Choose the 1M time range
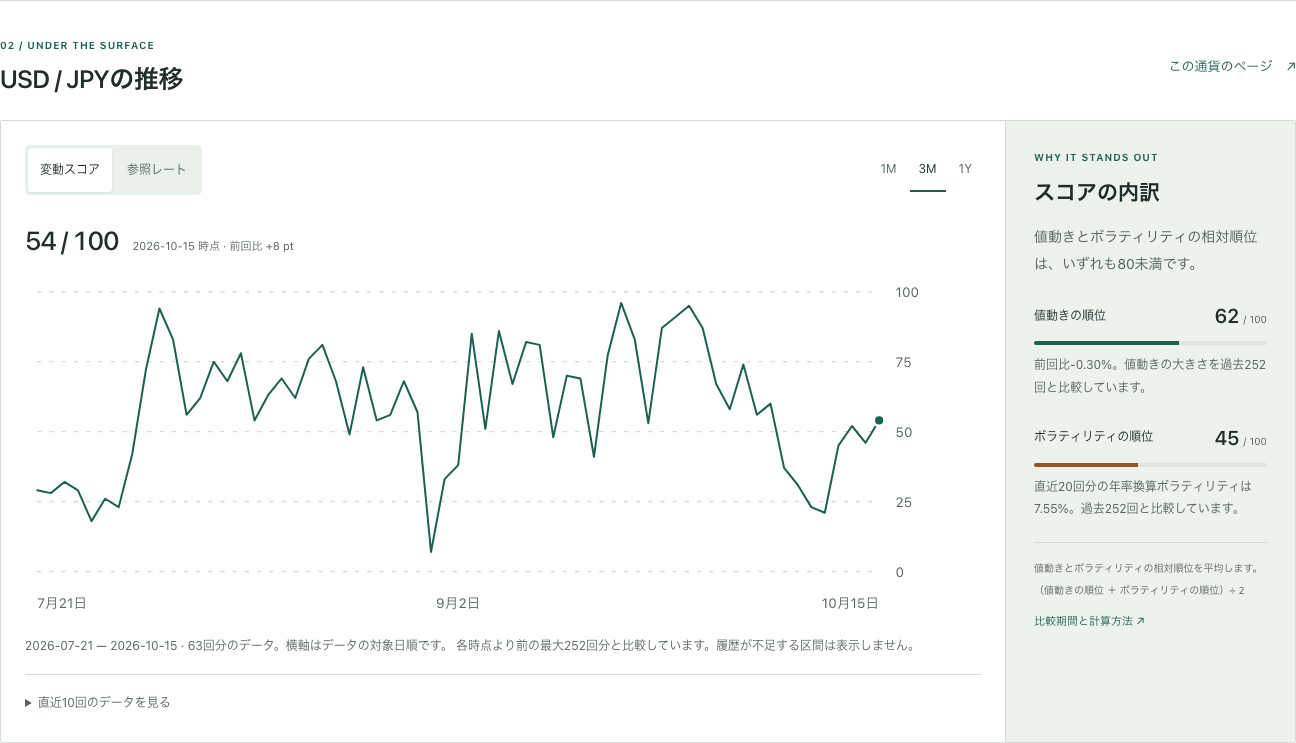 (888, 169)
